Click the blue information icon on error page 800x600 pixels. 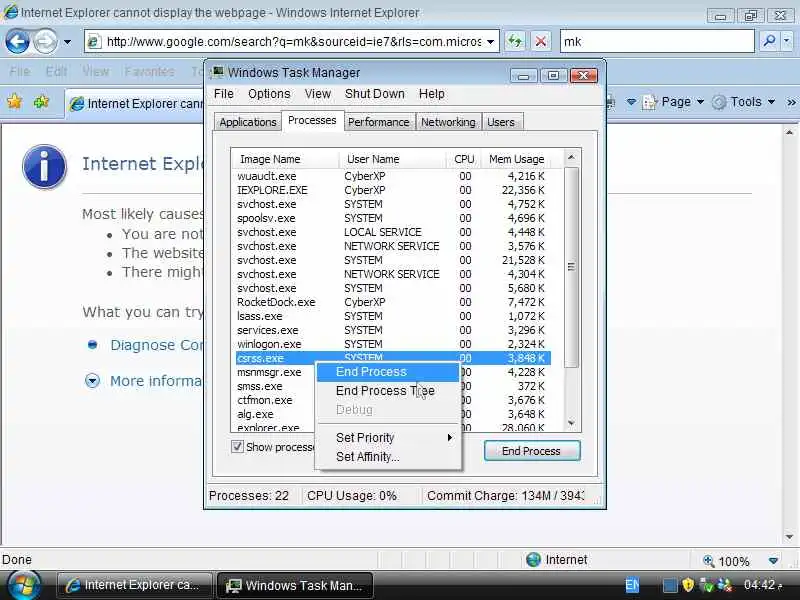coord(44,167)
